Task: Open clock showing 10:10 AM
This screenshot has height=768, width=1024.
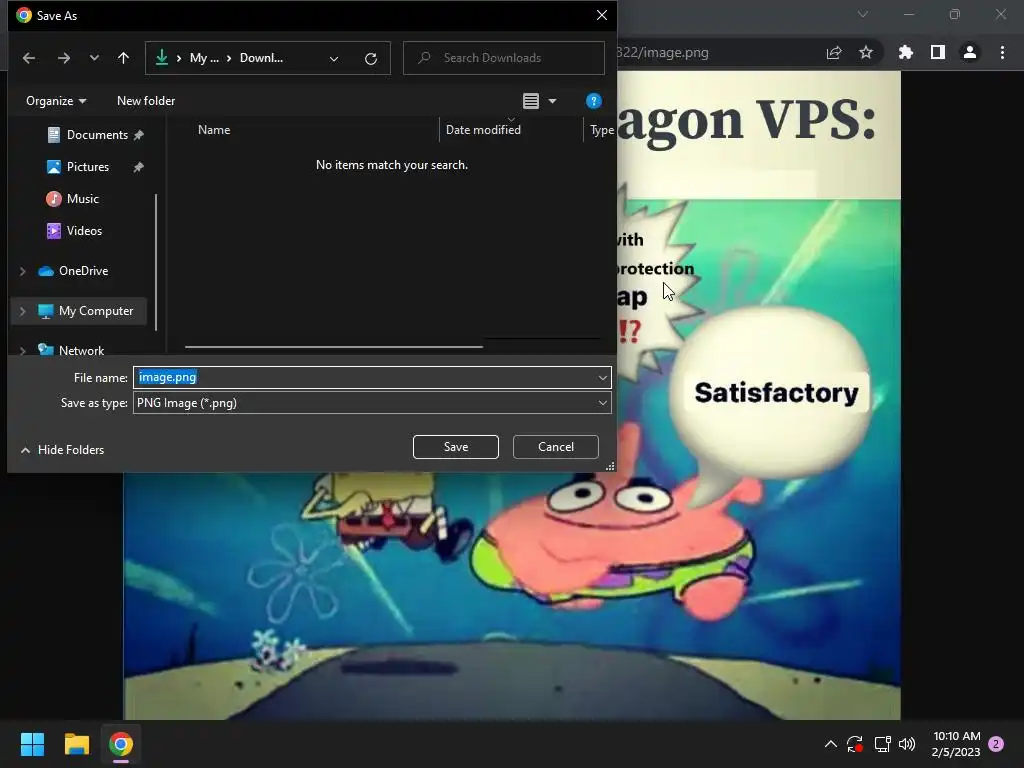Action: pyautogui.click(x=956, y=744)
